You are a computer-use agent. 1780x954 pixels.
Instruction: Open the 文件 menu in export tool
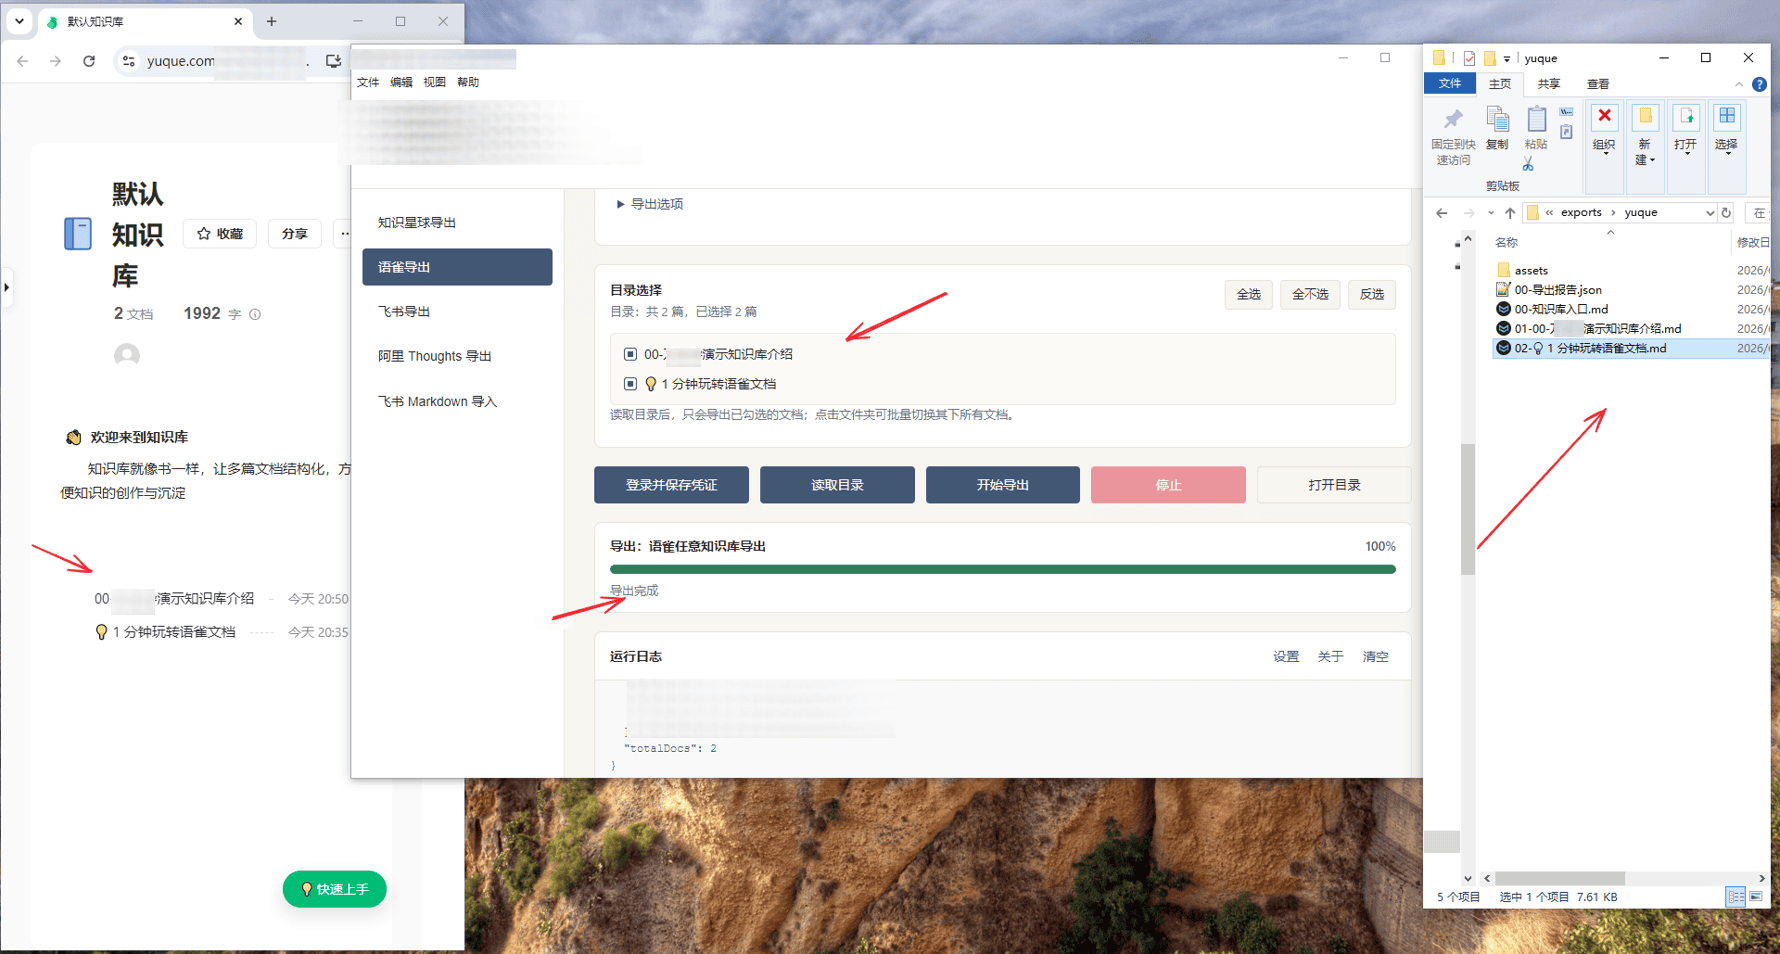pyautogui.click(x=368, y=82)
